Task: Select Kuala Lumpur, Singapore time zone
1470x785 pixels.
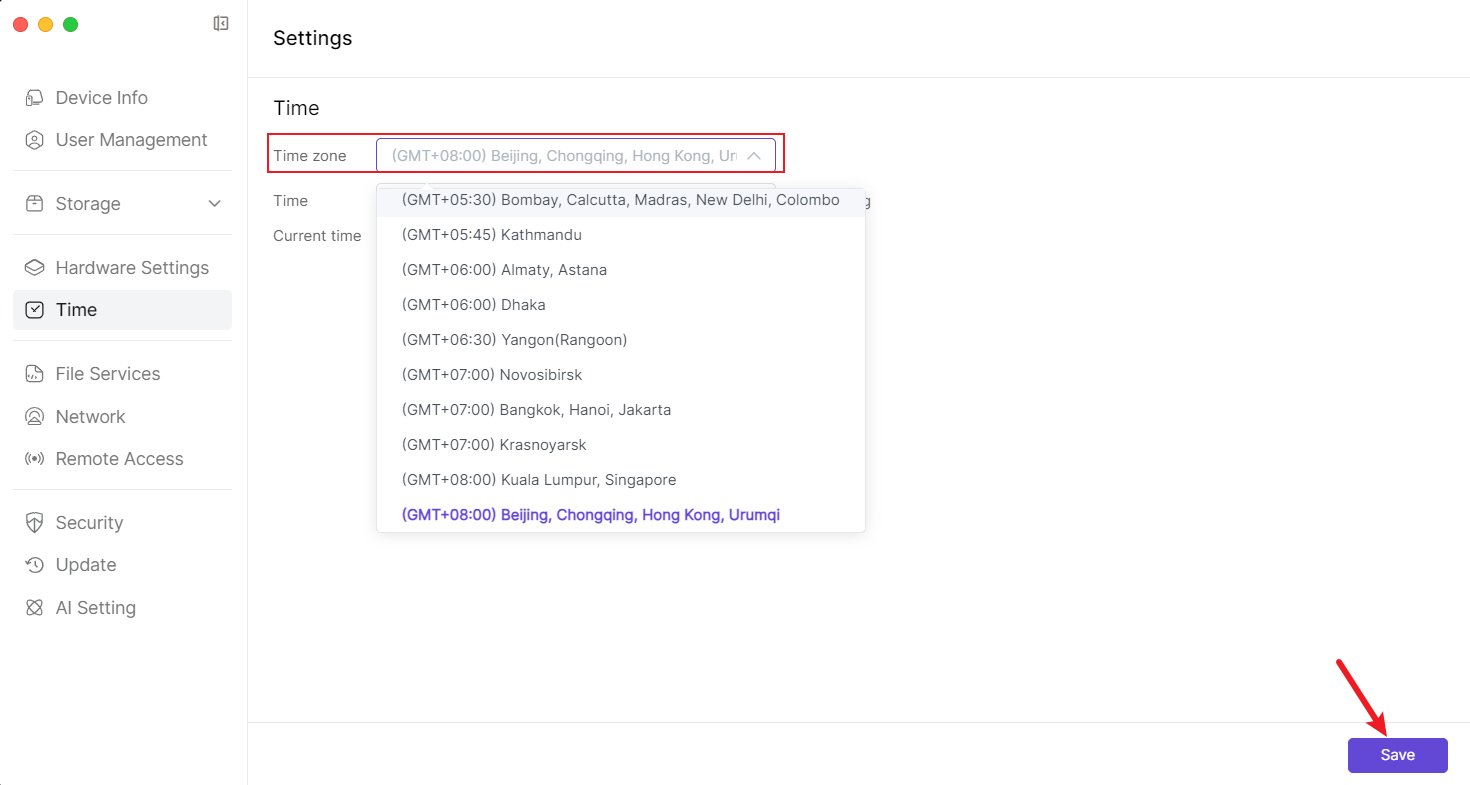Action: 538,480
